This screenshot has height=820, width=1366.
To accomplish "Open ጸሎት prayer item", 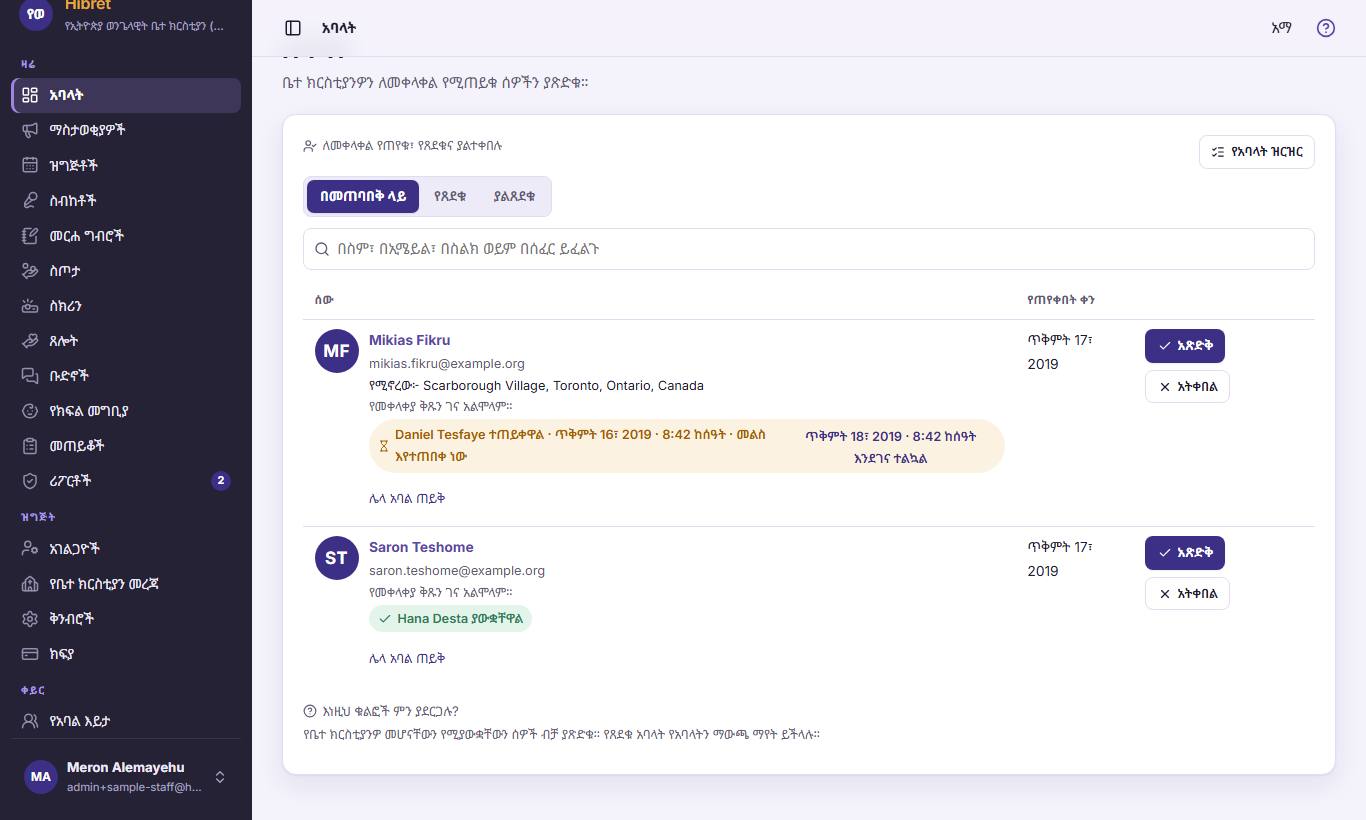I will click(126, 341).
